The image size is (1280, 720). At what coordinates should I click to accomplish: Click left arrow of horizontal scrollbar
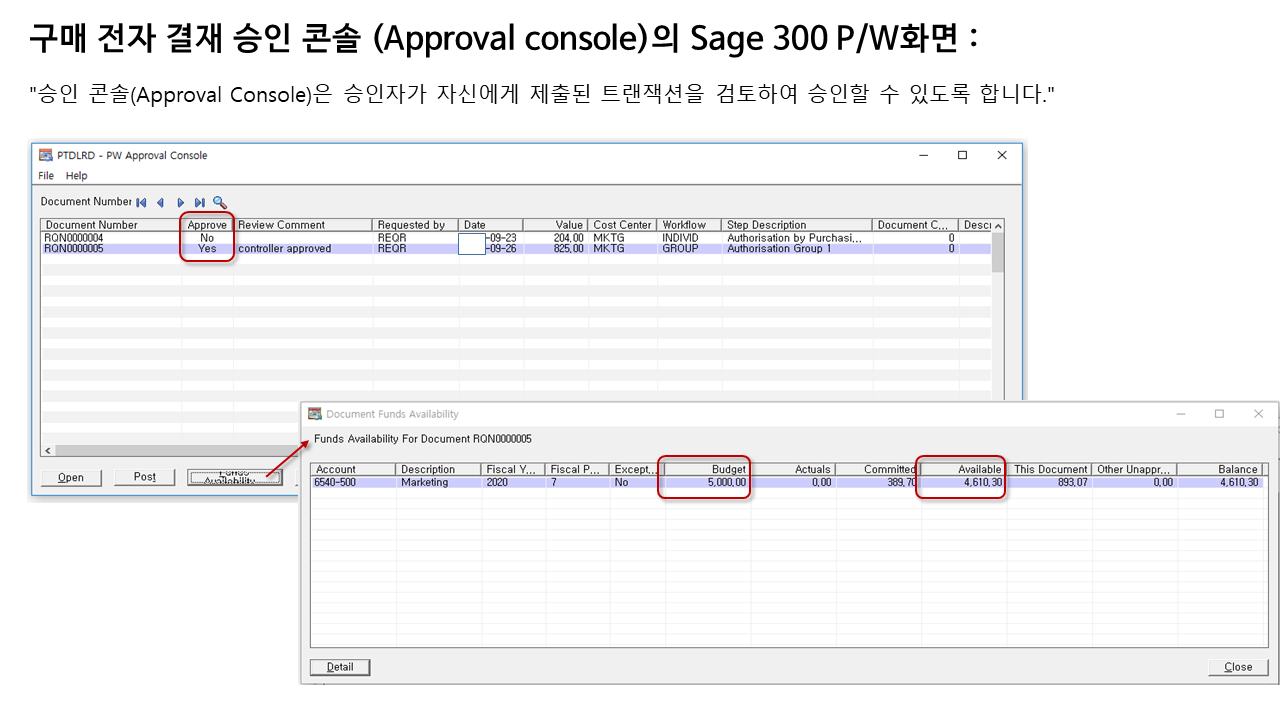48,451
